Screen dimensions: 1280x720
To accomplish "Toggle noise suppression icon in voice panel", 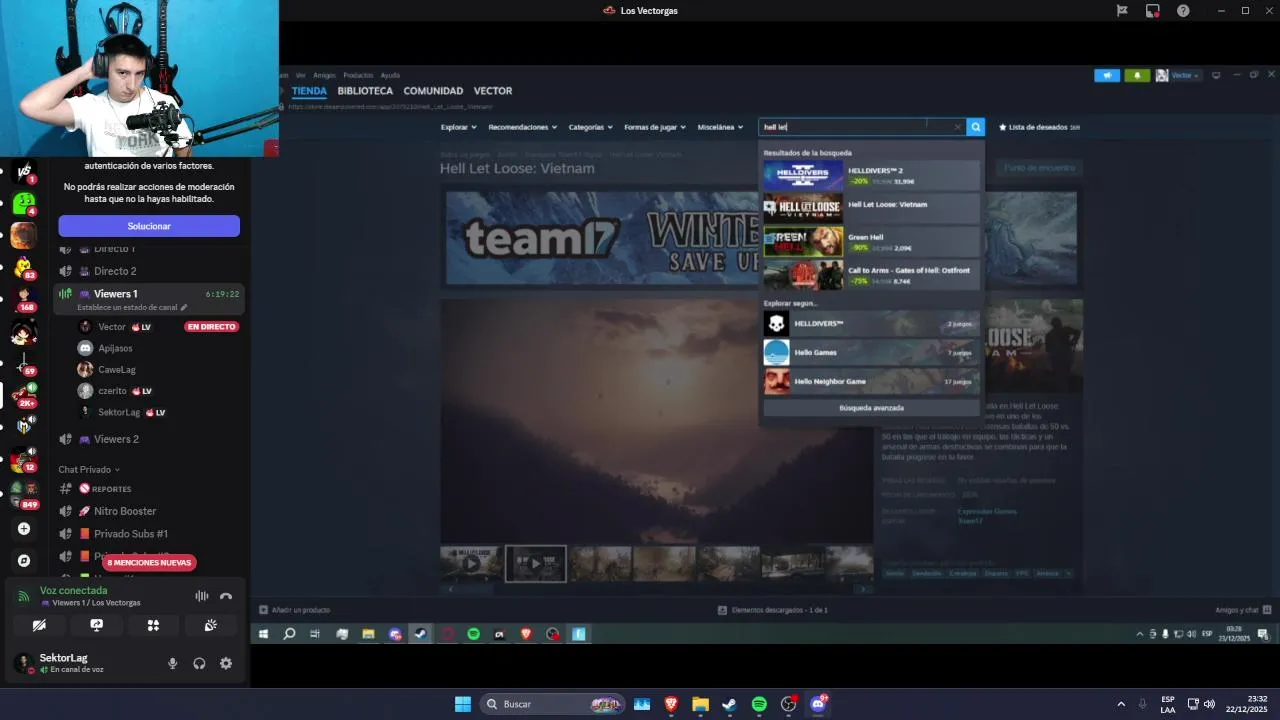I will pyautogui.click(x=202, y=596).
